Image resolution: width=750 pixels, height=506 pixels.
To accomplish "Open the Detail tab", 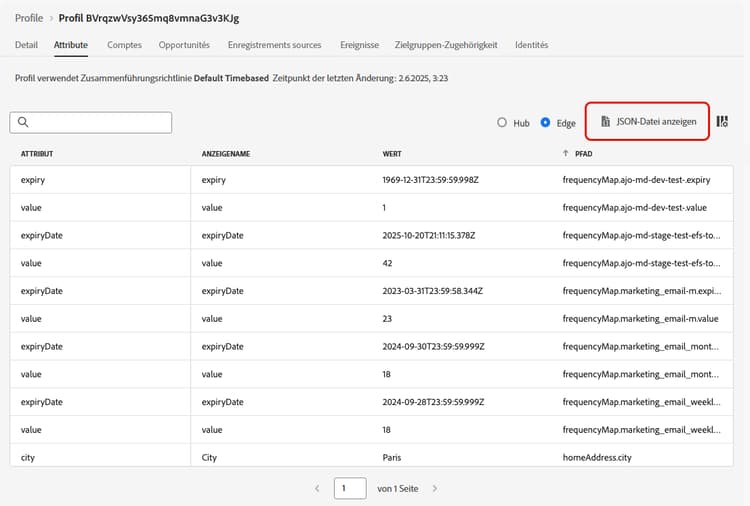I will coord(27,45).
